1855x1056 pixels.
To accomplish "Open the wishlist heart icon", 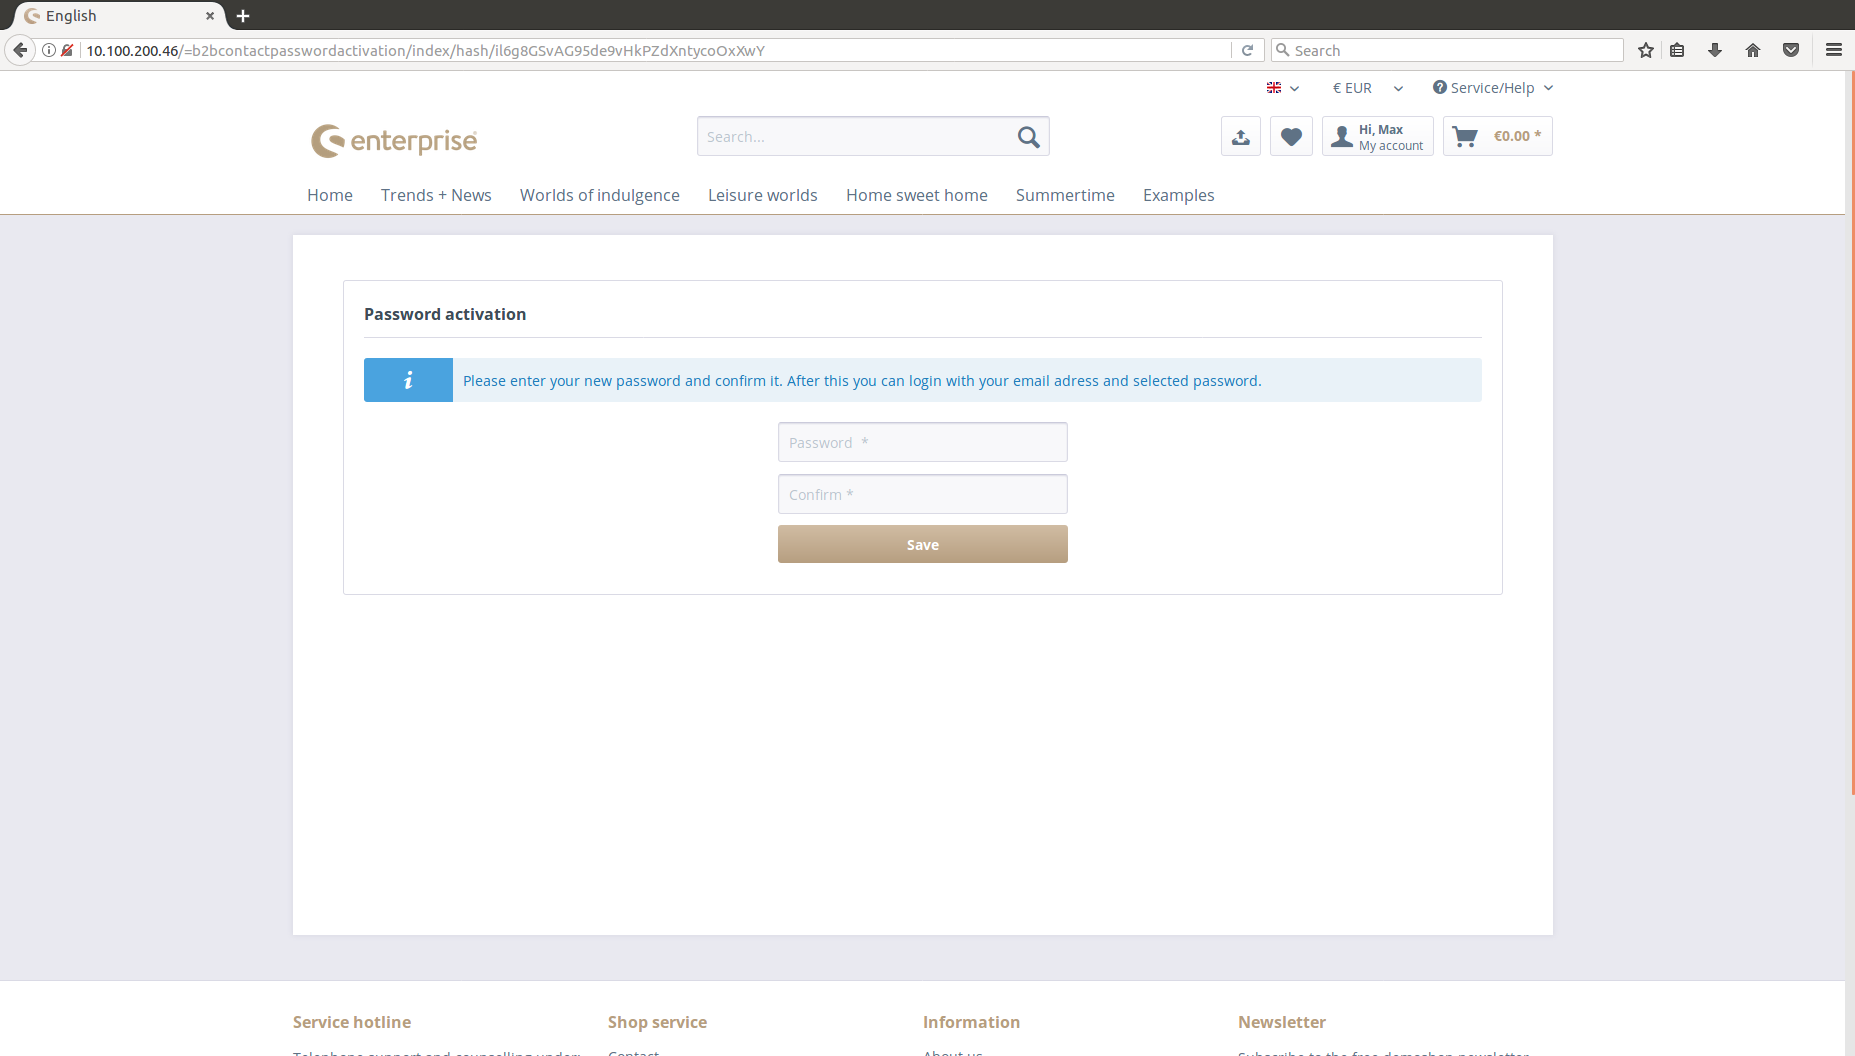I will [x=1291, y=137].
